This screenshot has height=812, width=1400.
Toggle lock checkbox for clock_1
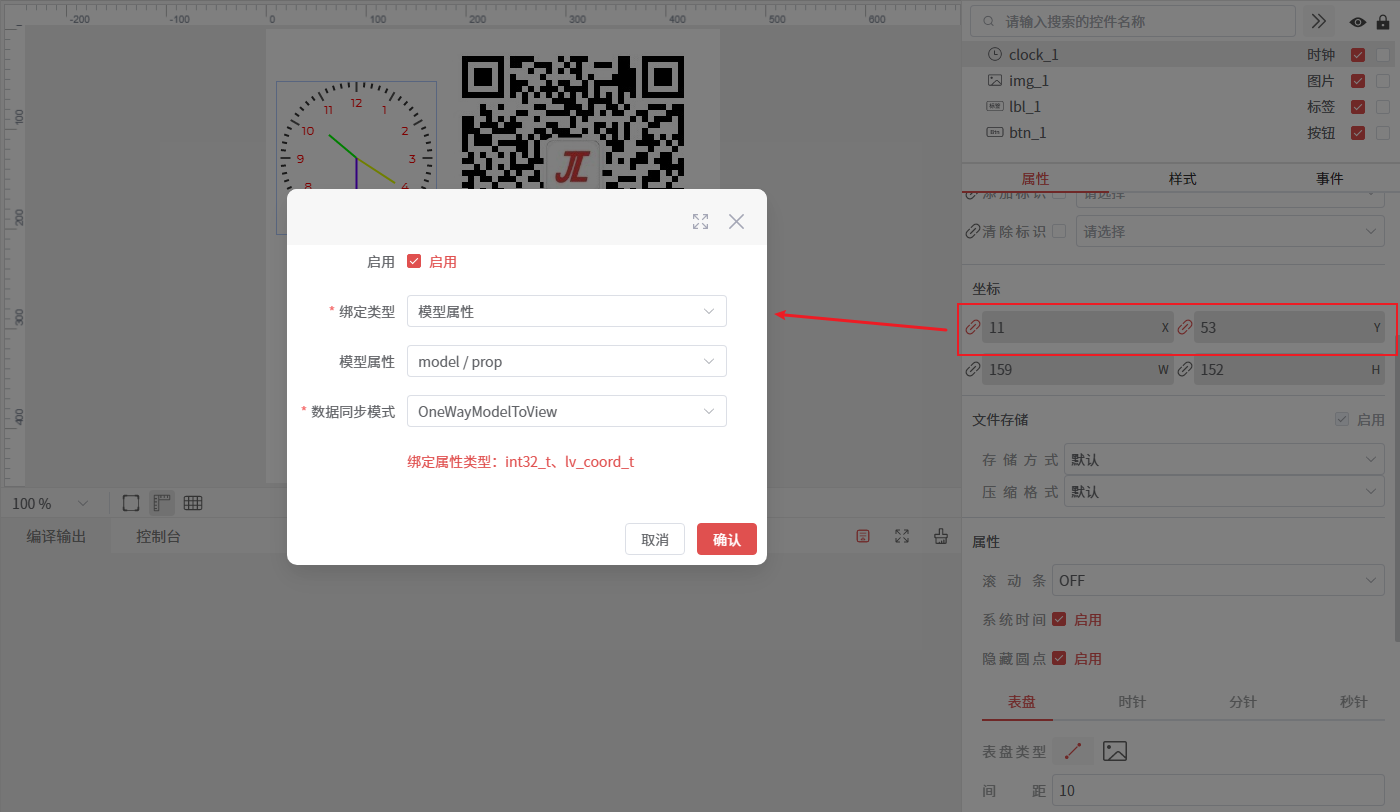pyautogui.click(x=1383, y=55)
